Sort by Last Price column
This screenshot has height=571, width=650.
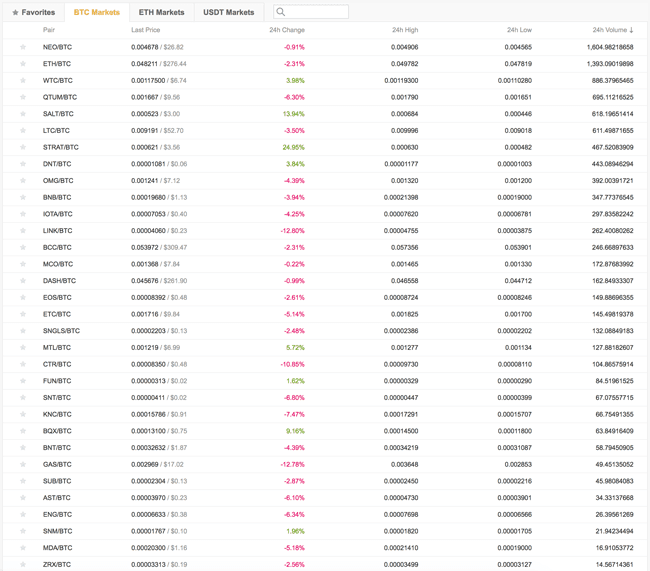[146, 30]
